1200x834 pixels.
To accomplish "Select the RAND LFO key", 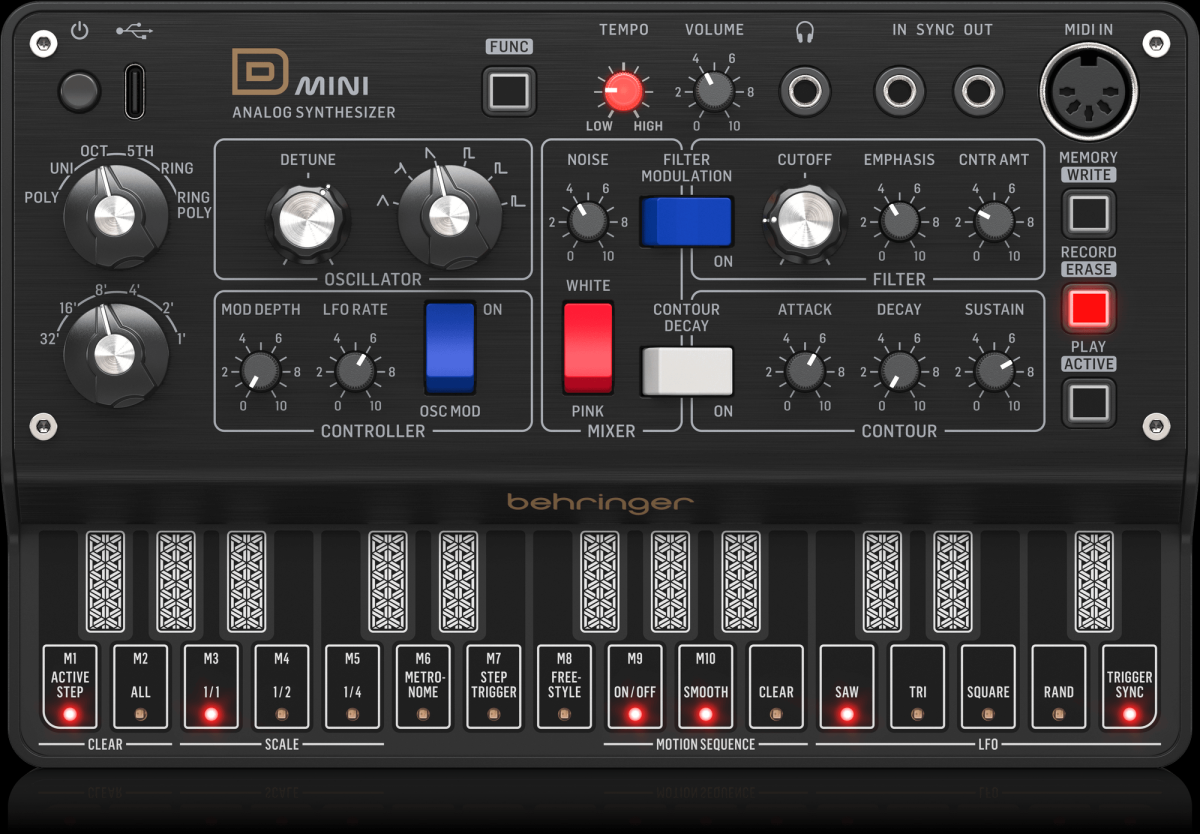I will tap(1059, 686).
